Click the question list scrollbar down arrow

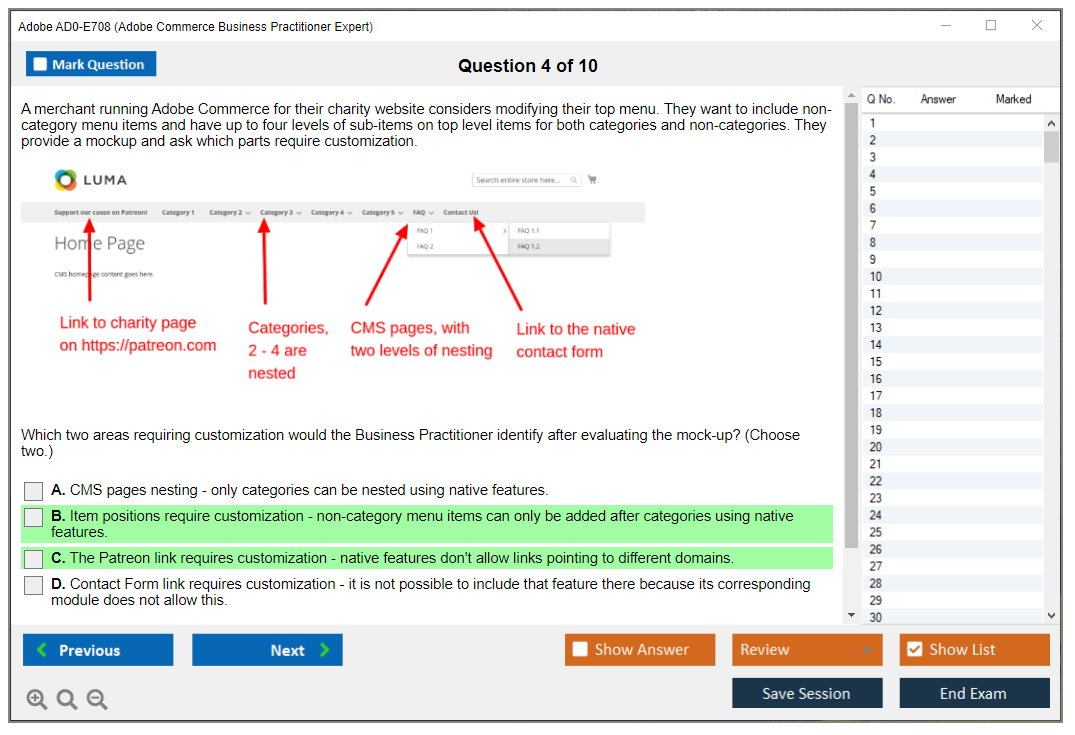(1051, 616)
